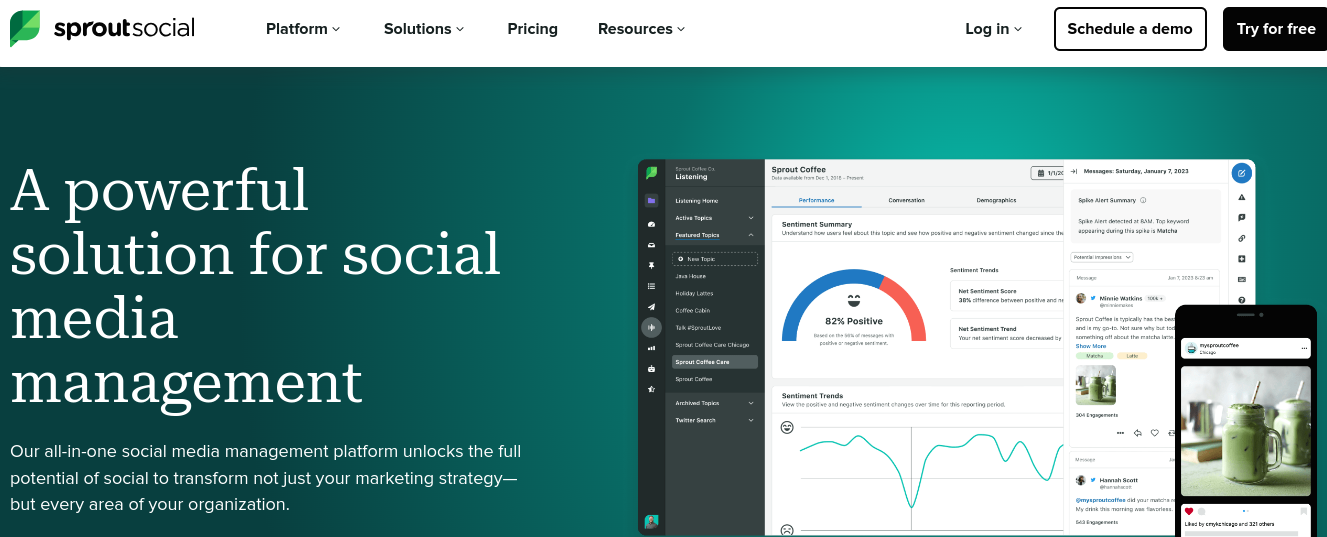Click the info icon beside Spike Alert Summary
Viewport: 1327px width, 537px height.
1143,200
